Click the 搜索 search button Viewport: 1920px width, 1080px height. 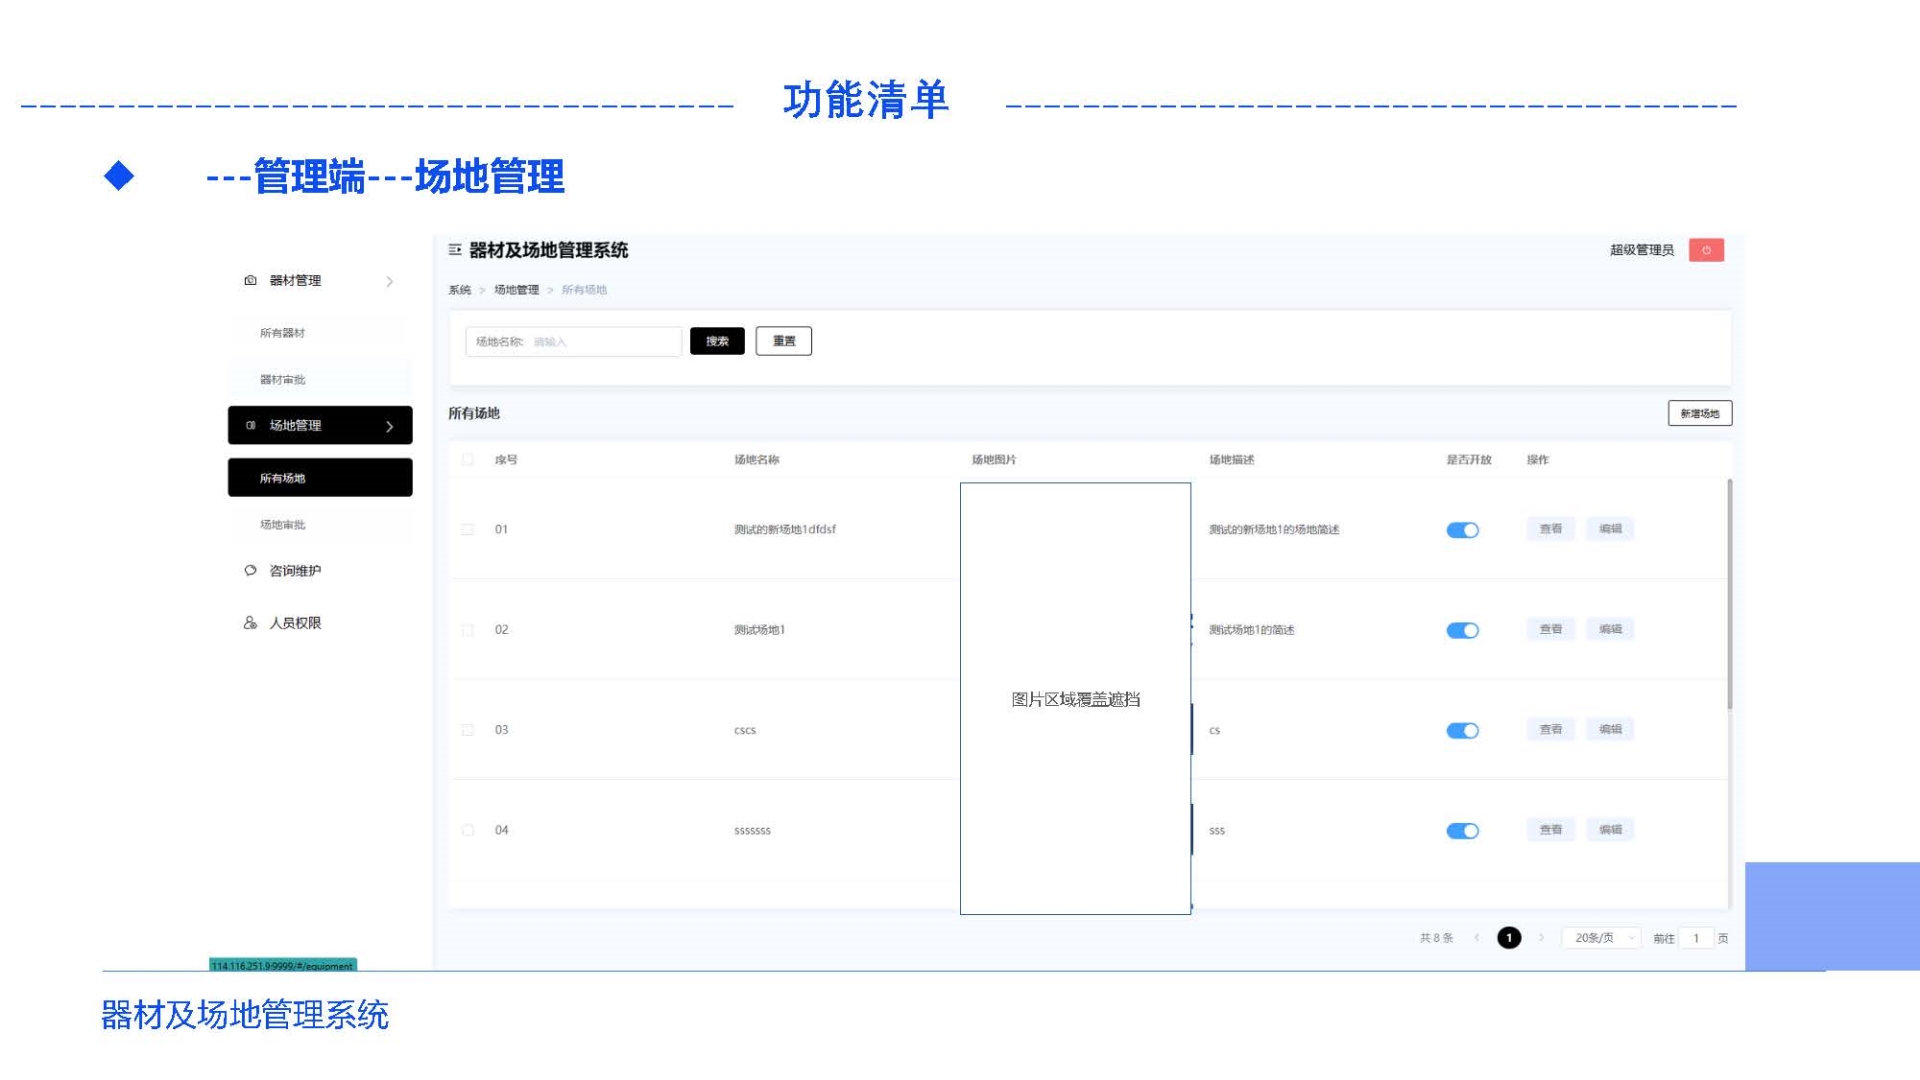pos(717,342)
